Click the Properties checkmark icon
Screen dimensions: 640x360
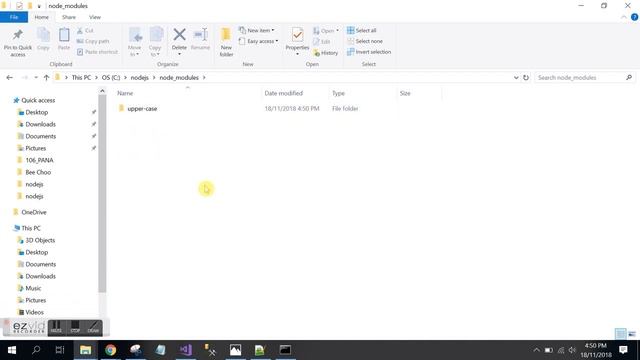[x=298, y=35]
